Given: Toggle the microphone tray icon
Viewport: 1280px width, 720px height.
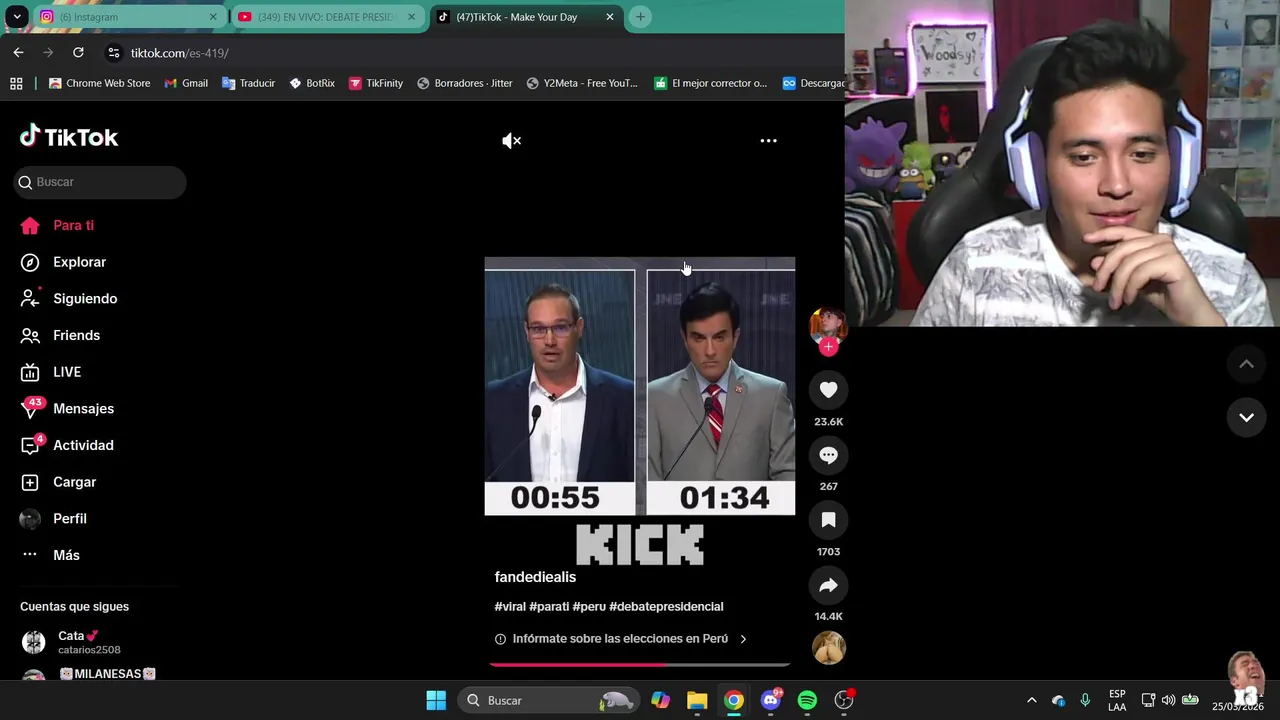Looking at the screenshot, I should (x=1085, y=700).
